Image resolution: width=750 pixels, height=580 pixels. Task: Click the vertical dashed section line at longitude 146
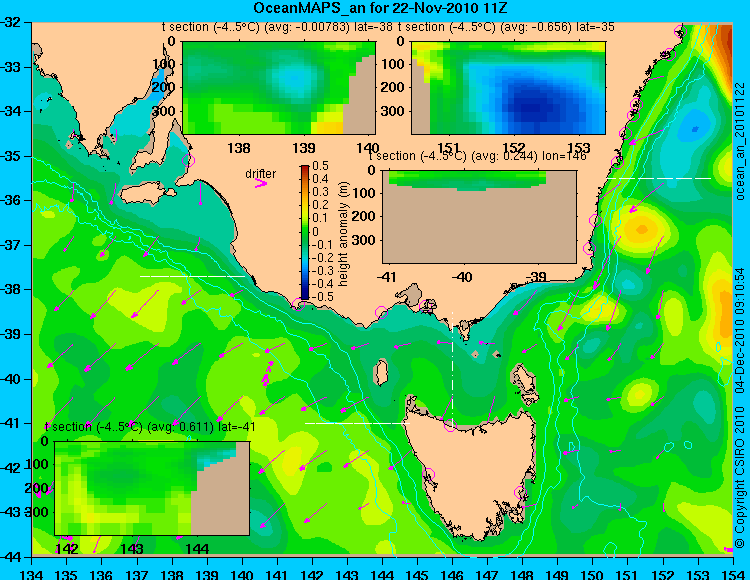[x=452, y=367]
